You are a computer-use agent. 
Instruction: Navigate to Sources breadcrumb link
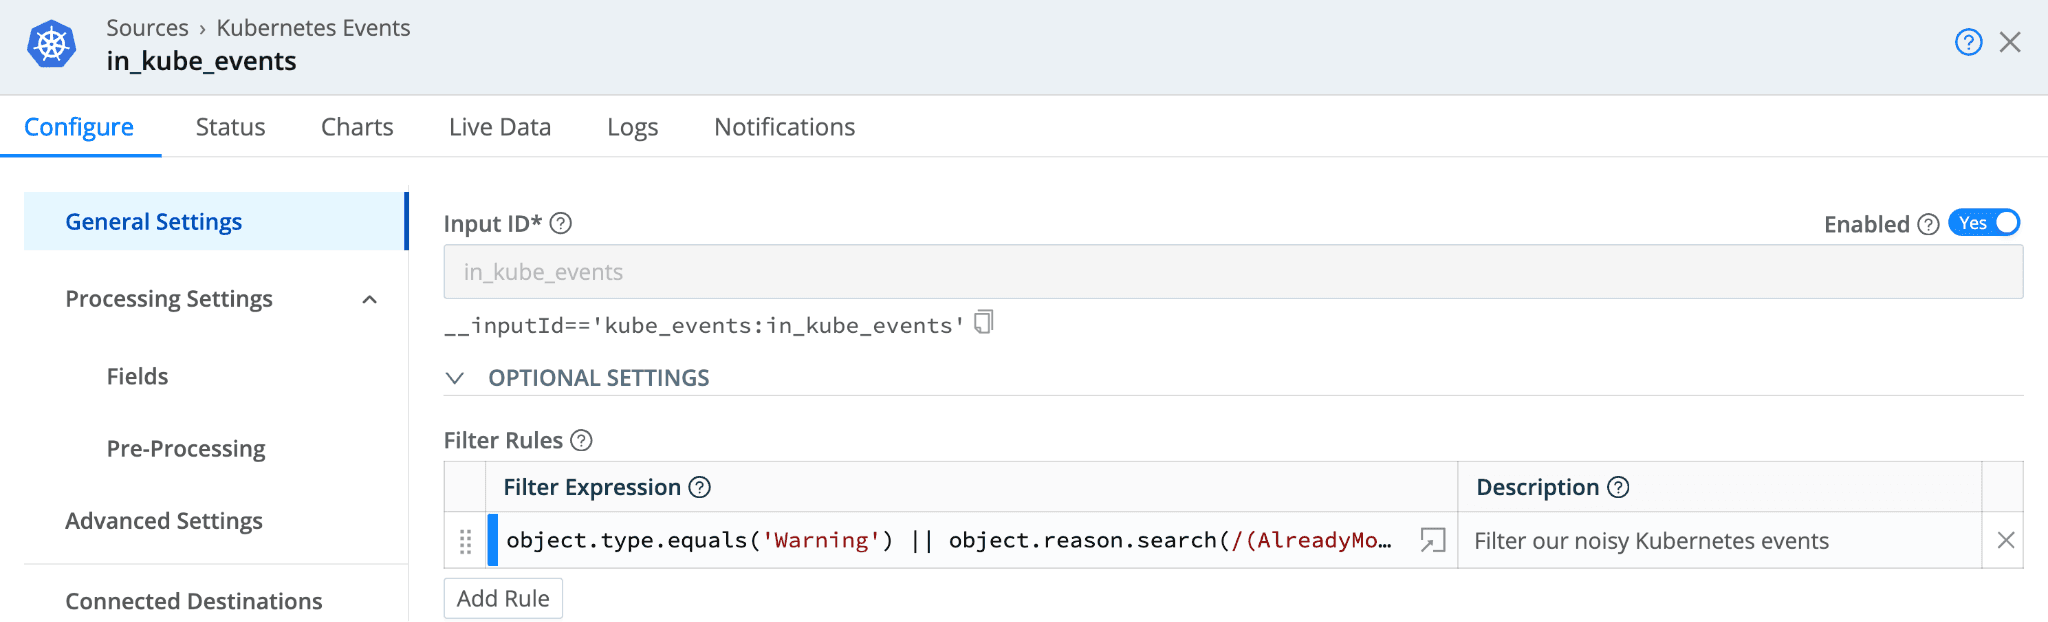(147, 28)
